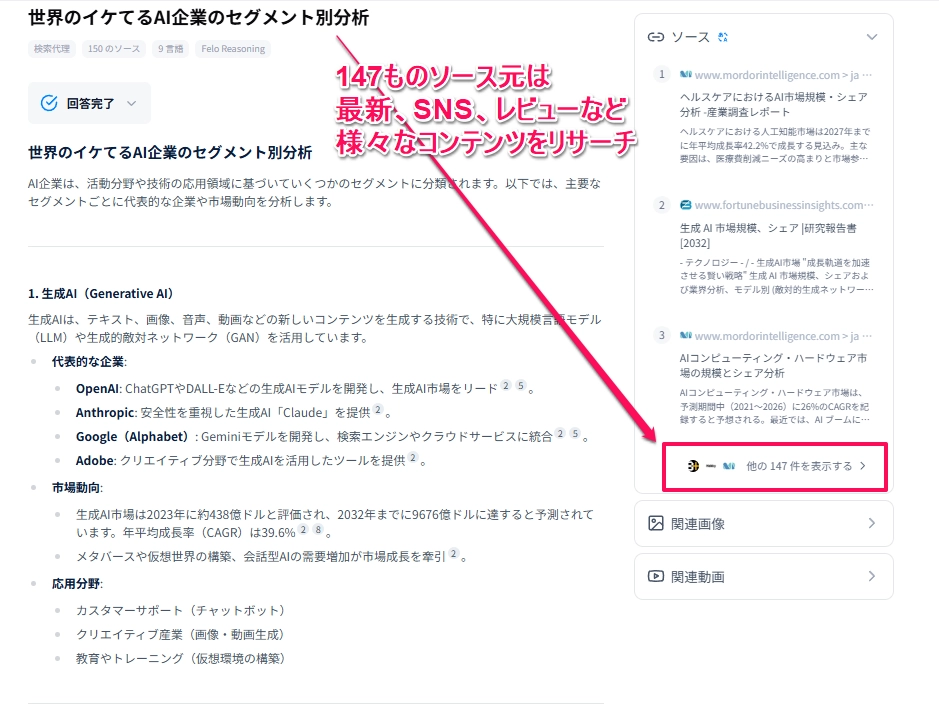Viewport: 939px width, 719px height.
Task: Click the bold OpenAI company name
Action: [97, 389]
